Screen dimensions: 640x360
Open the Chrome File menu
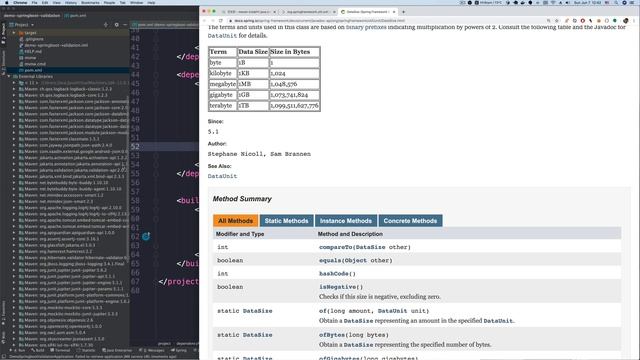point(34,2)
